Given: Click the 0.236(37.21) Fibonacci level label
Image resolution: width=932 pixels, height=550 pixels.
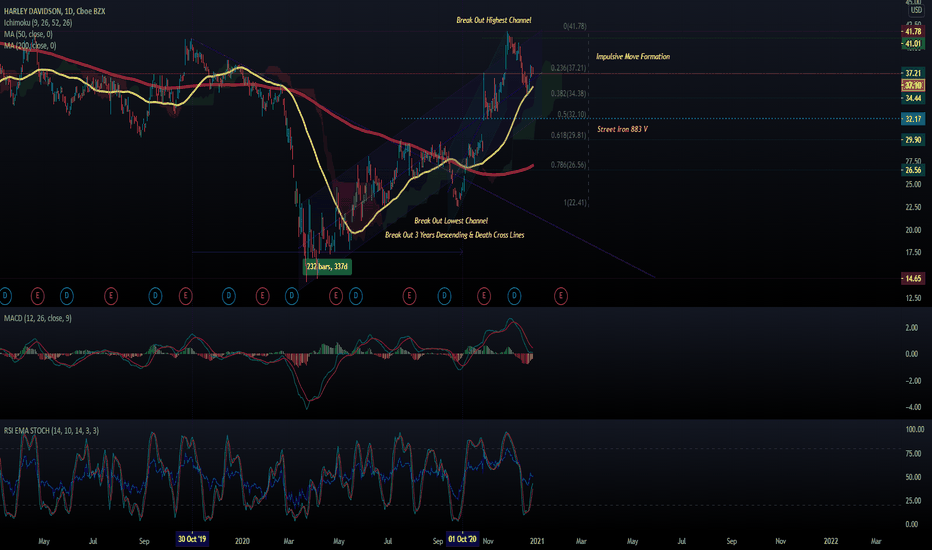Looking at the screenshot, I should tap(568, 68).
